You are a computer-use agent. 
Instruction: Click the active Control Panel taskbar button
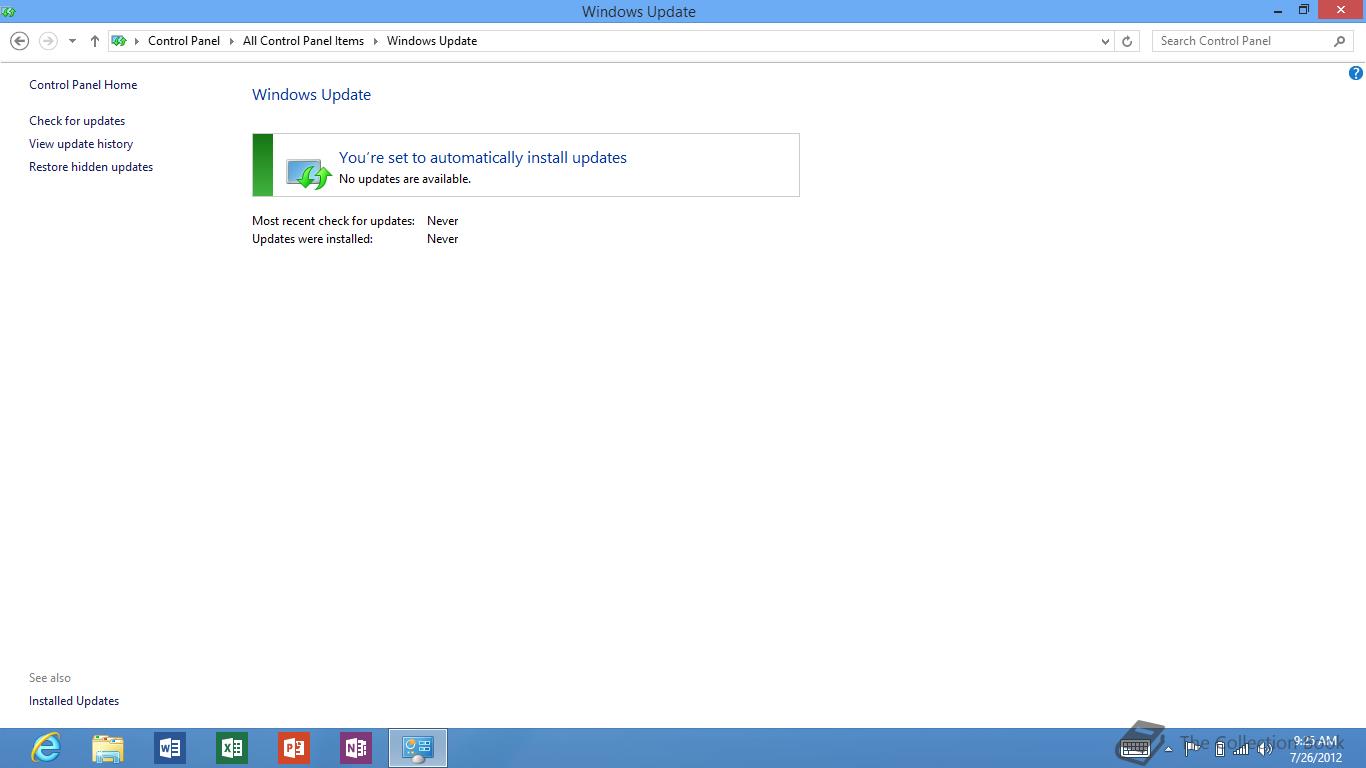[x=418, y=748]
